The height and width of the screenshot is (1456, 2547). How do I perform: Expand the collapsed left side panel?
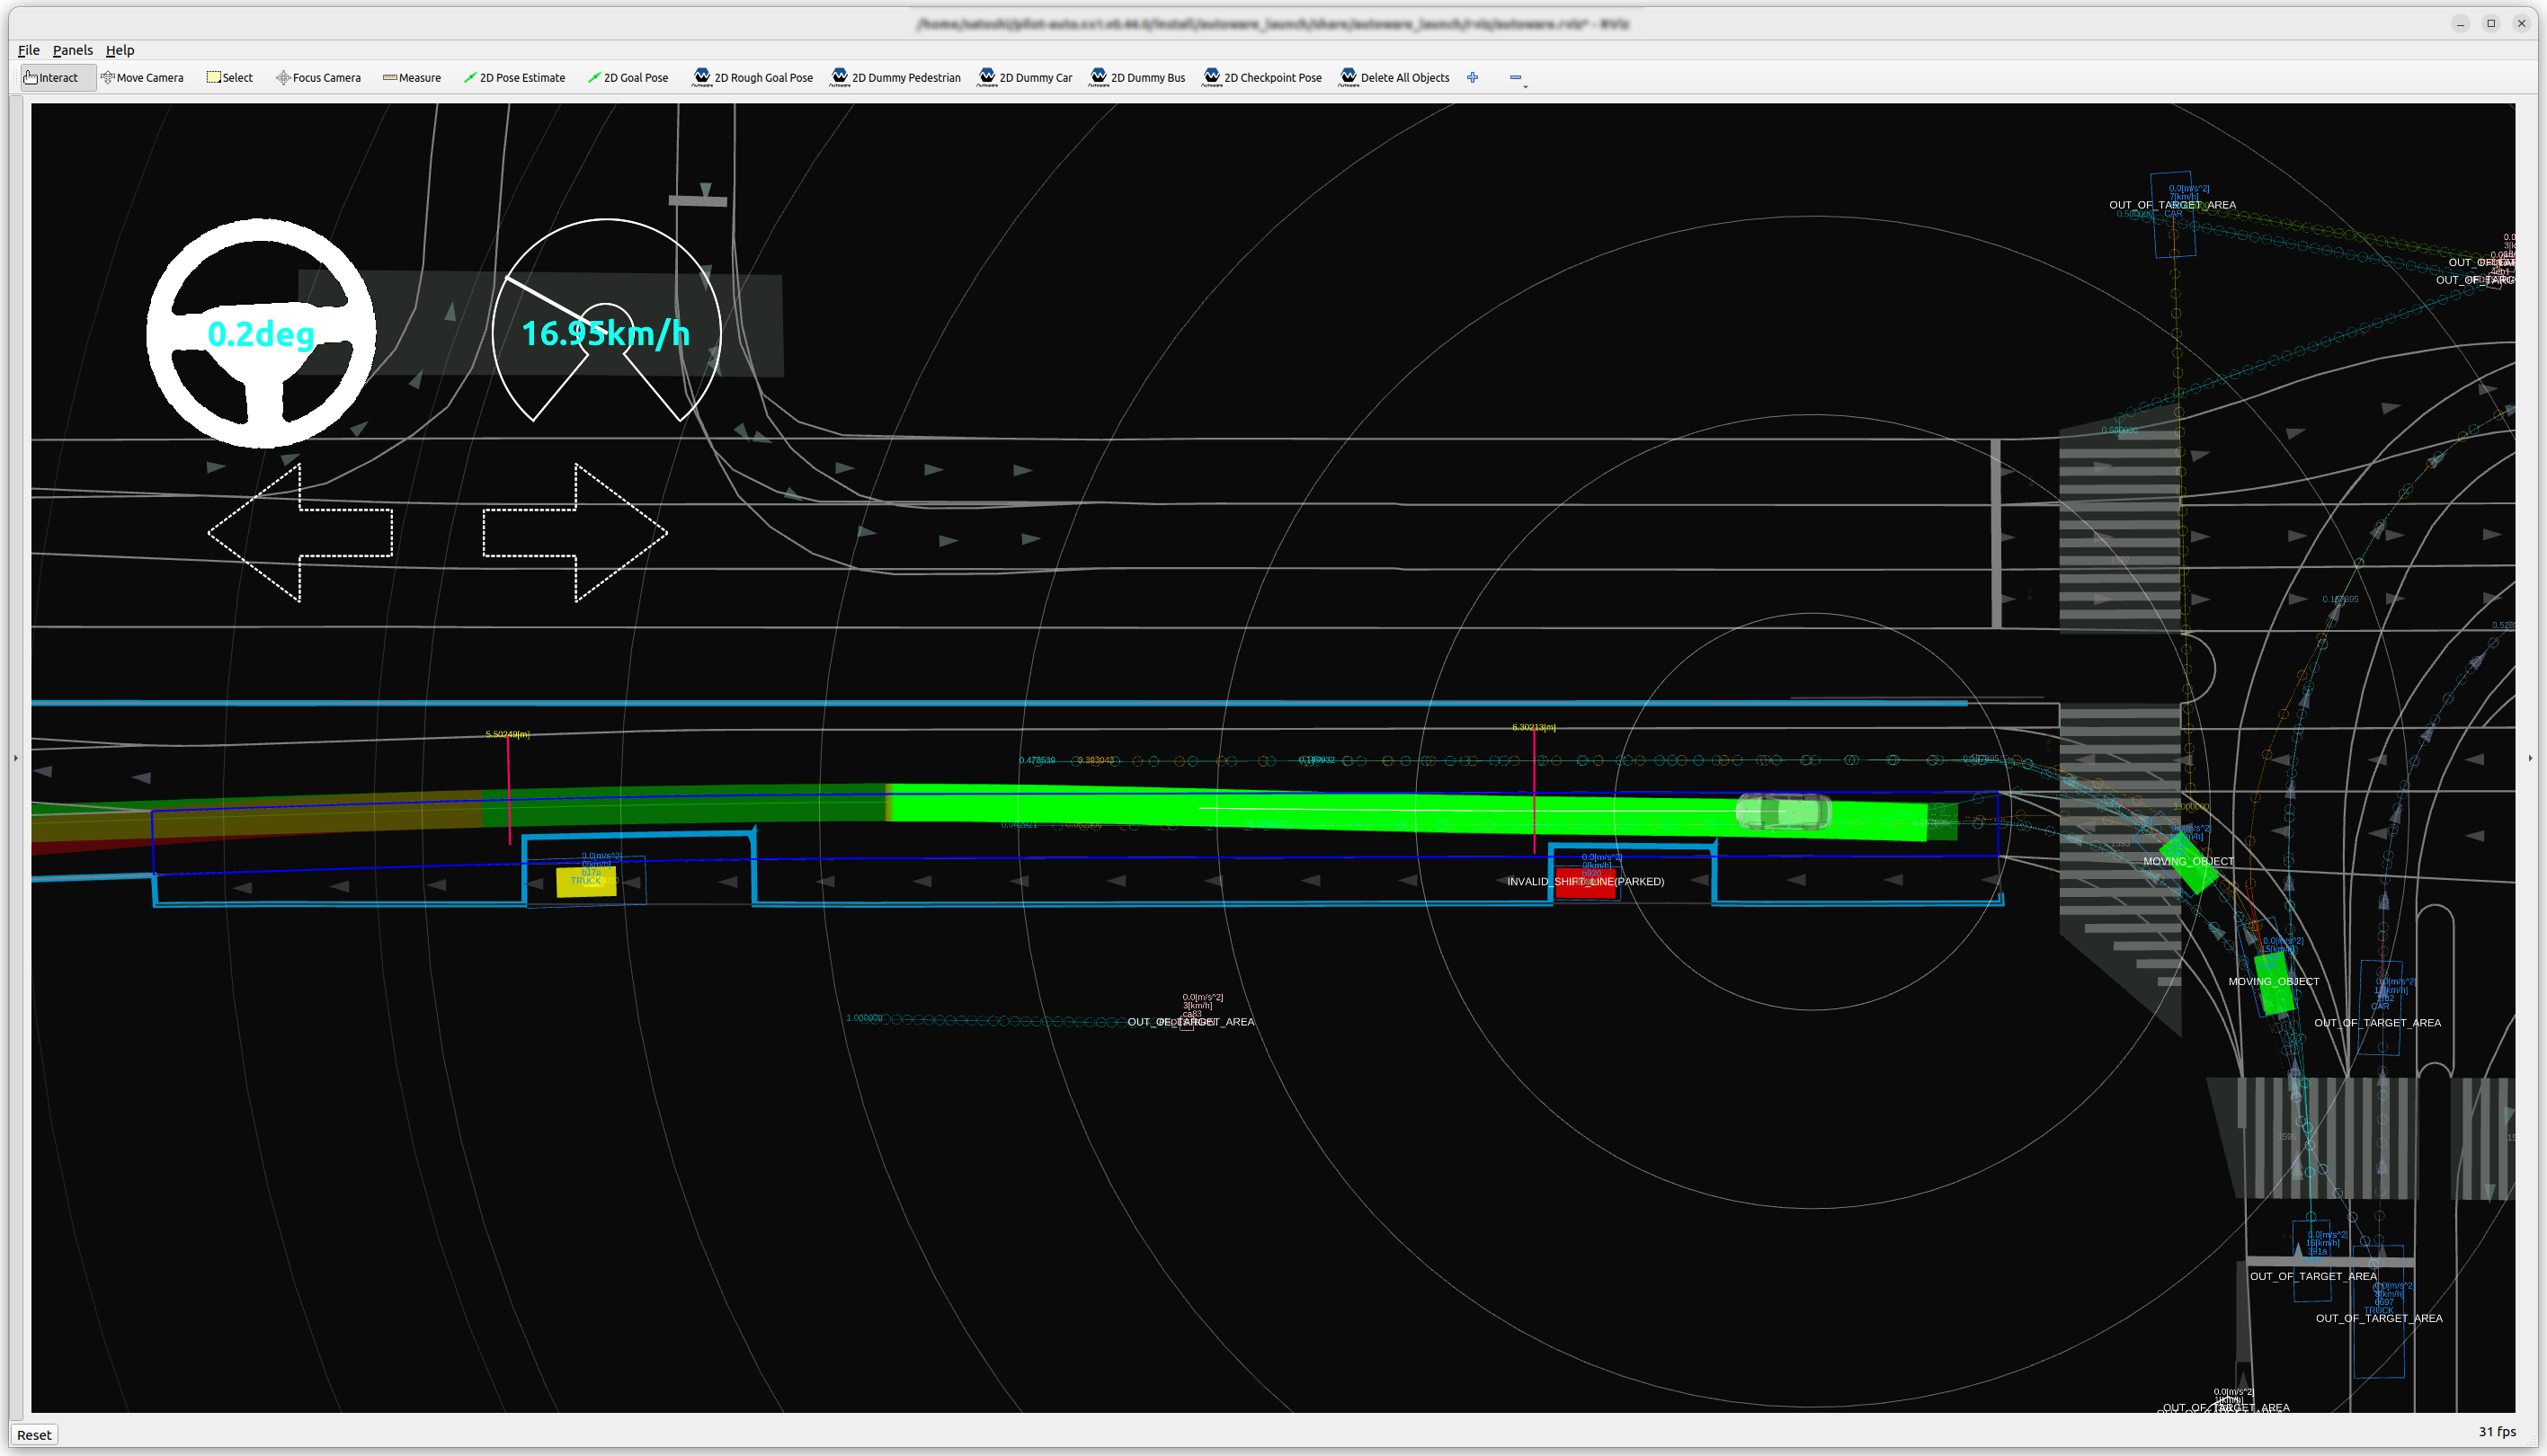pos(15,758)
